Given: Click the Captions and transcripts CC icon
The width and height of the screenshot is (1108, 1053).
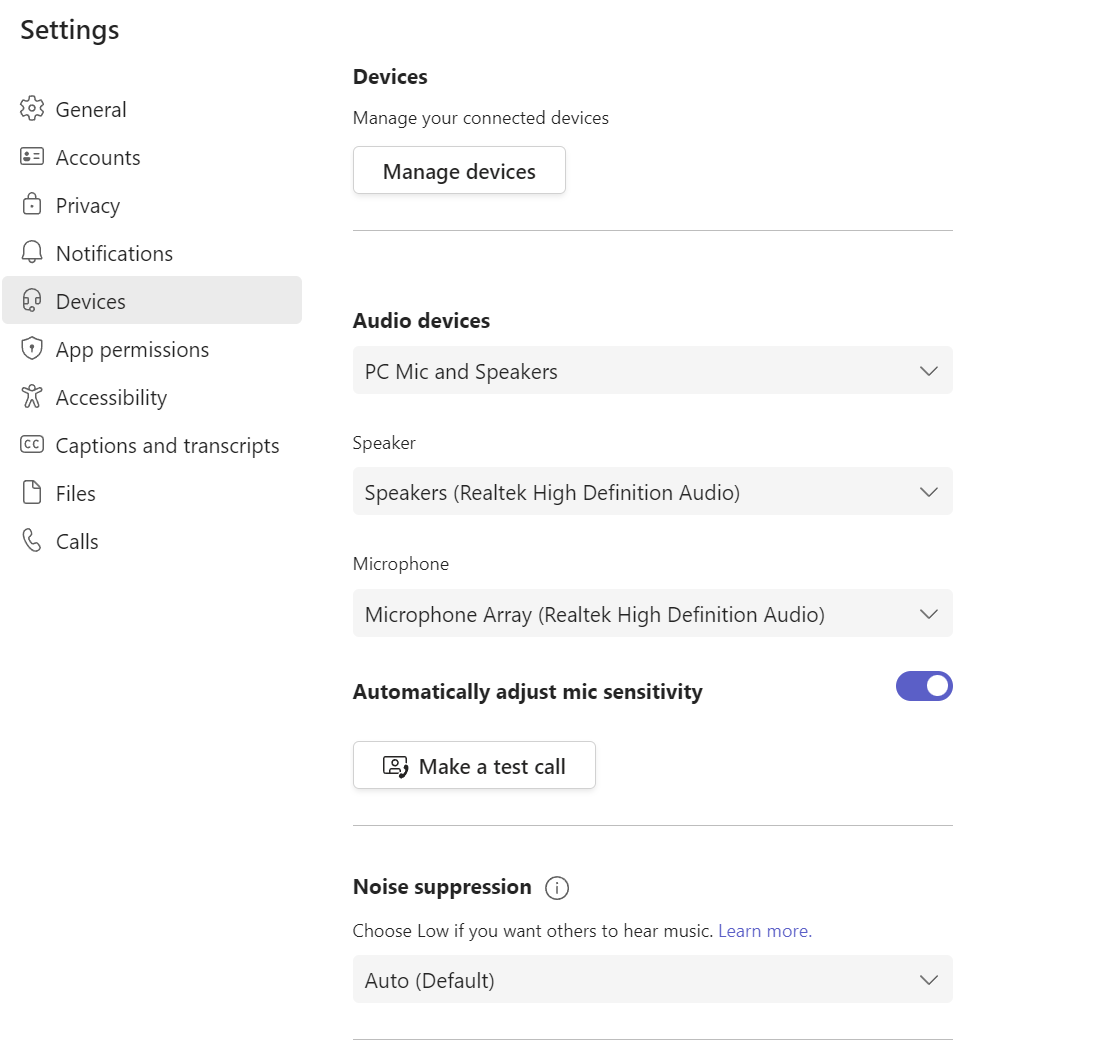Looking at the screenshot, I should coord(32,445).
